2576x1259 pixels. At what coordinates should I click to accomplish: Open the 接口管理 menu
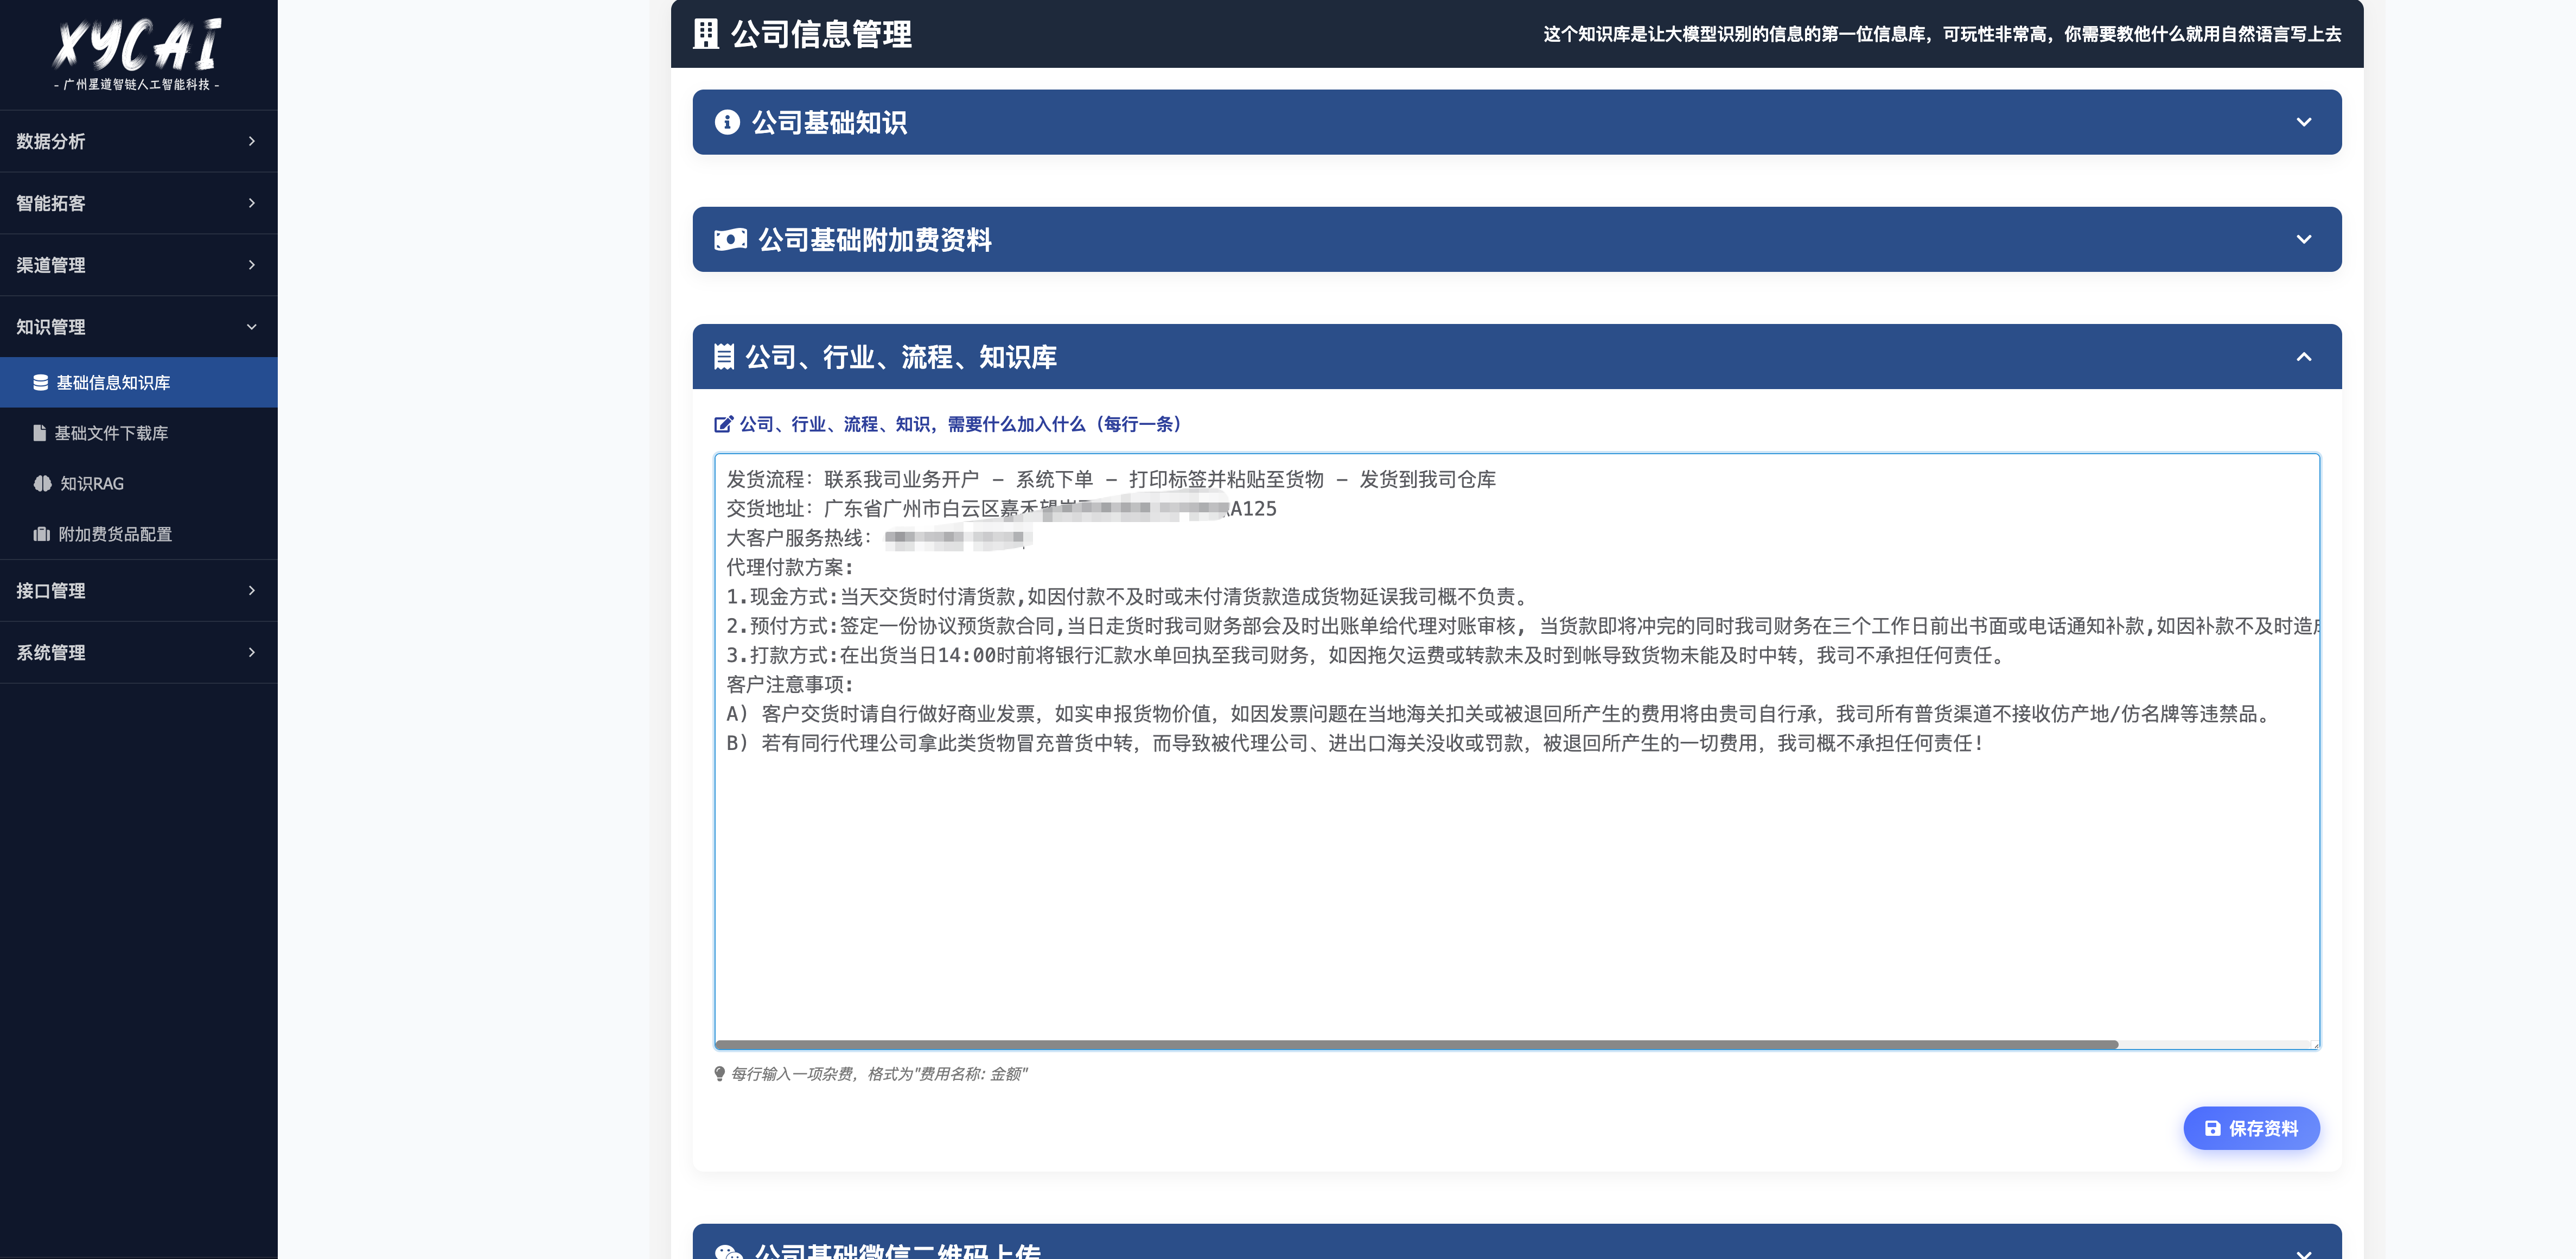[138, 591]
